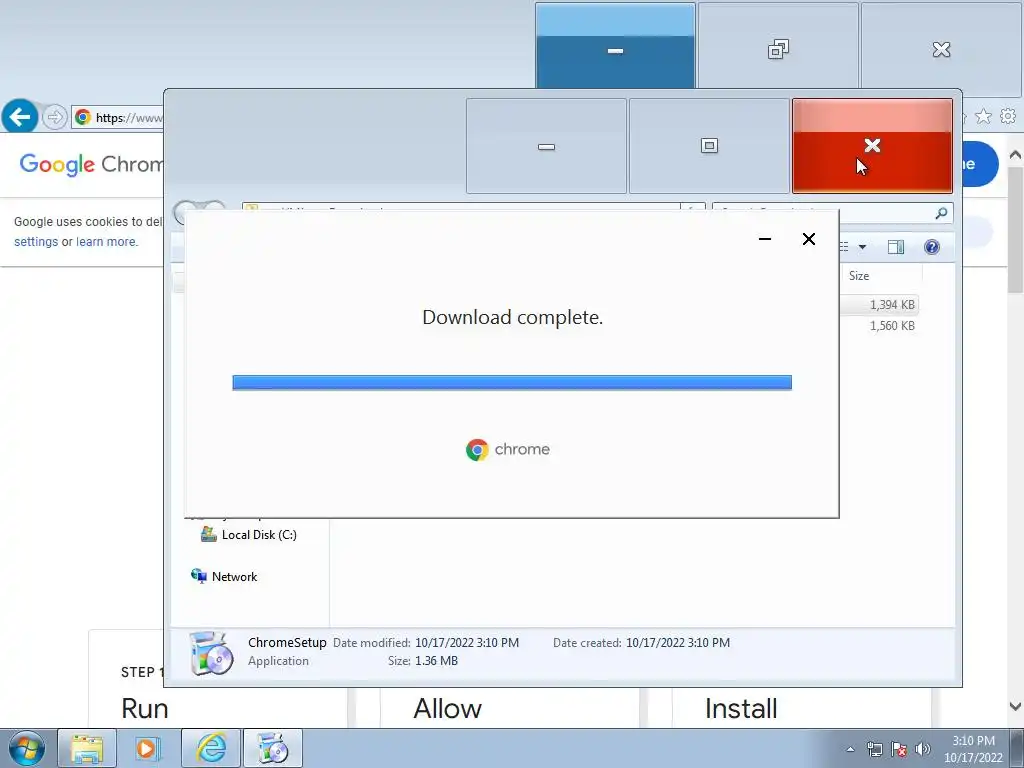Click the blue download progress bar
The width and height of the screenshot is (1024, 768).
tap(512, 382)
